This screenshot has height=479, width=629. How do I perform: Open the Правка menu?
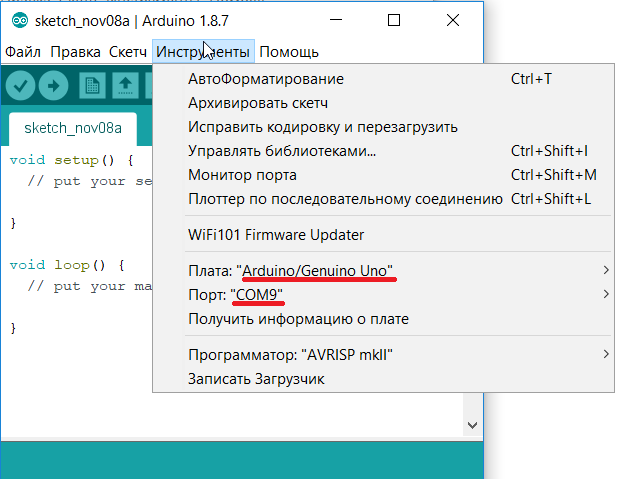(75, 52)
